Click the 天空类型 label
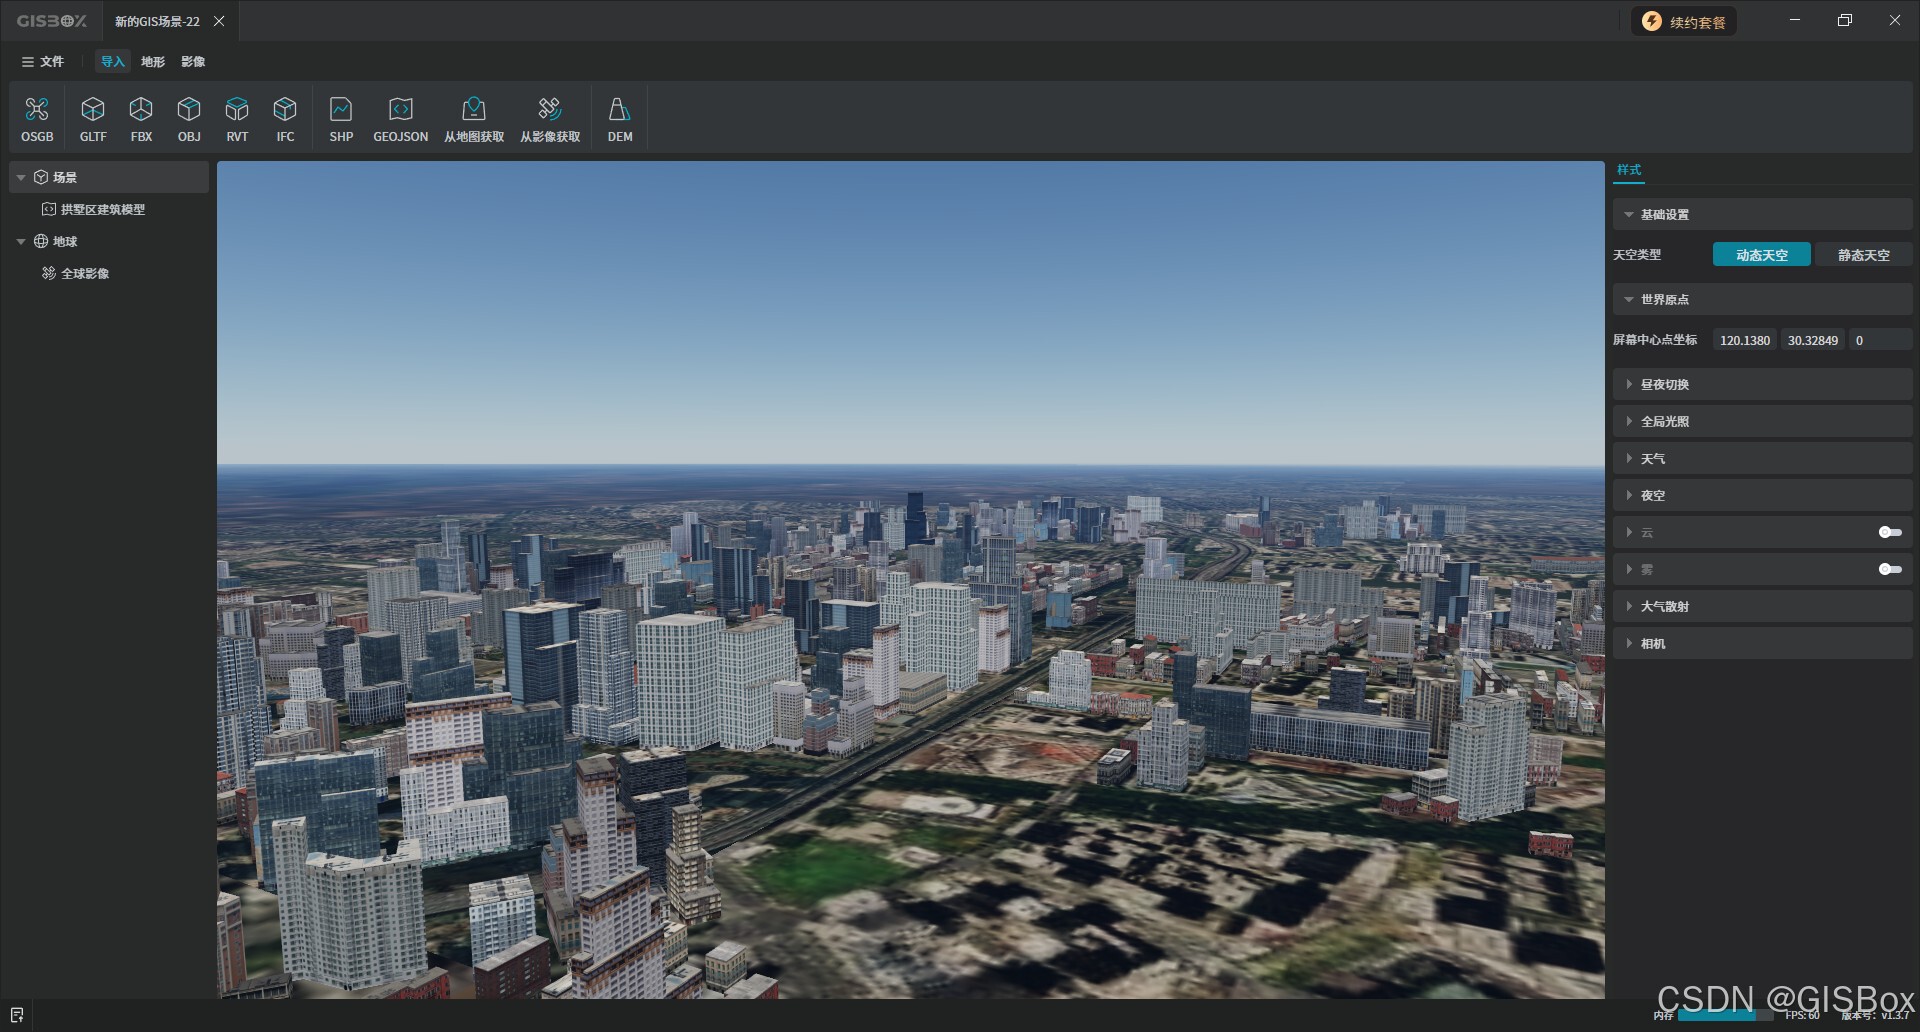This screenshot has width=1920, height=1032. (1637, 255)
